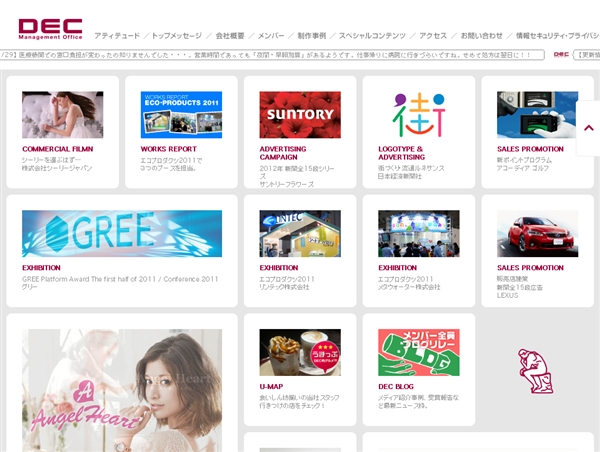Click U-MAP heading link
Viewport: 600px width, 452px height.
tap(271, 387)
